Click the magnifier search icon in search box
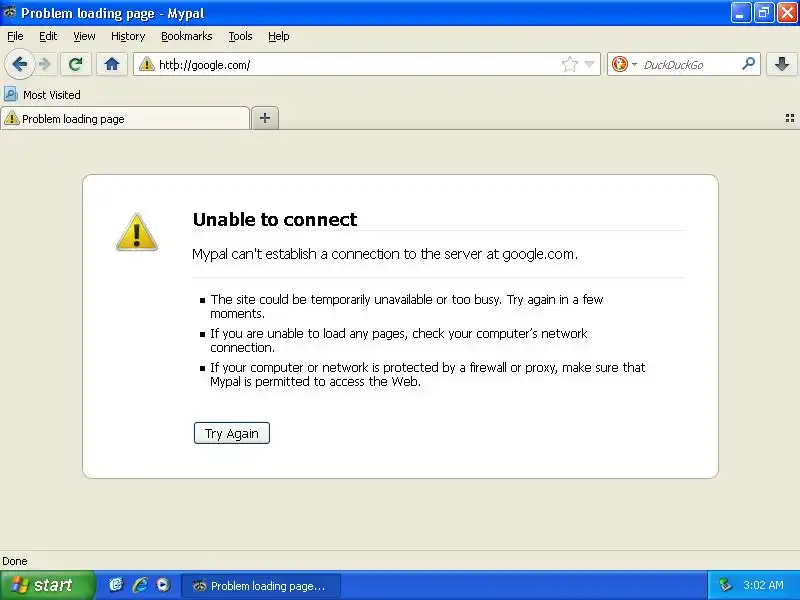Image resolution: width=800 pixels, height=600 pixels. point(748,64)
